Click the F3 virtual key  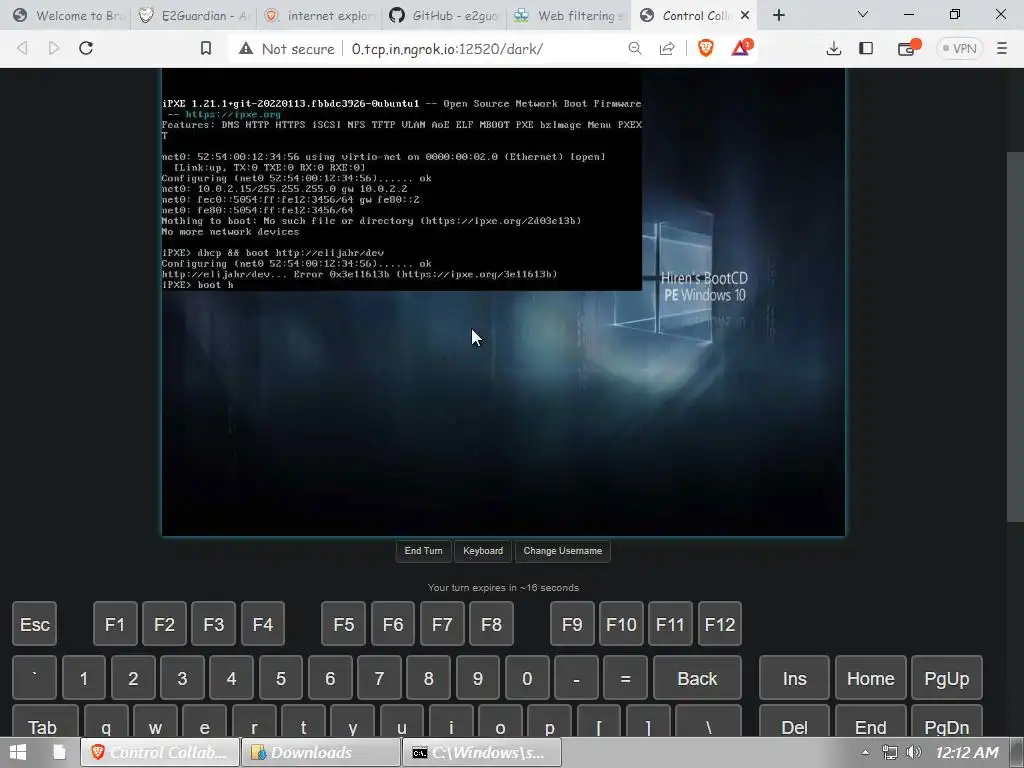point(214,624)
